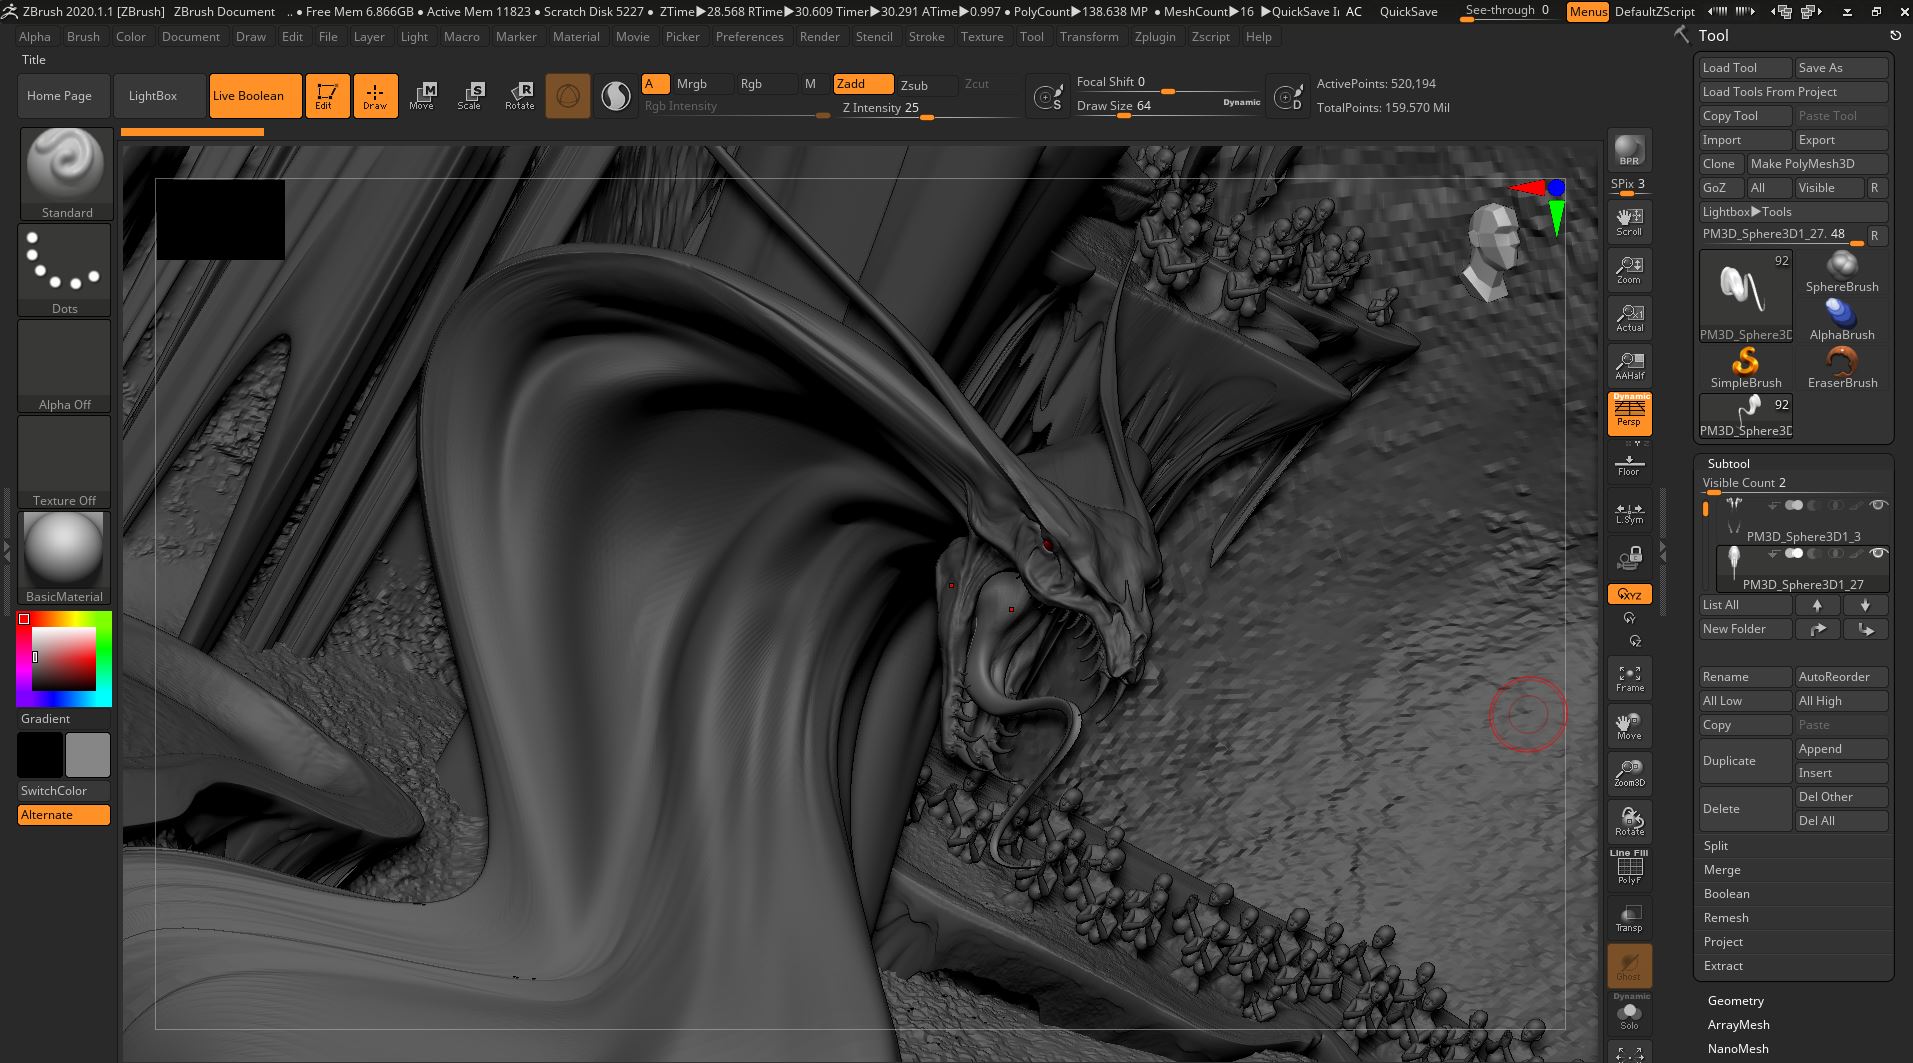Select the Move transform tool
Screen dimensions: 1913x1063
(x=422, y=96)
